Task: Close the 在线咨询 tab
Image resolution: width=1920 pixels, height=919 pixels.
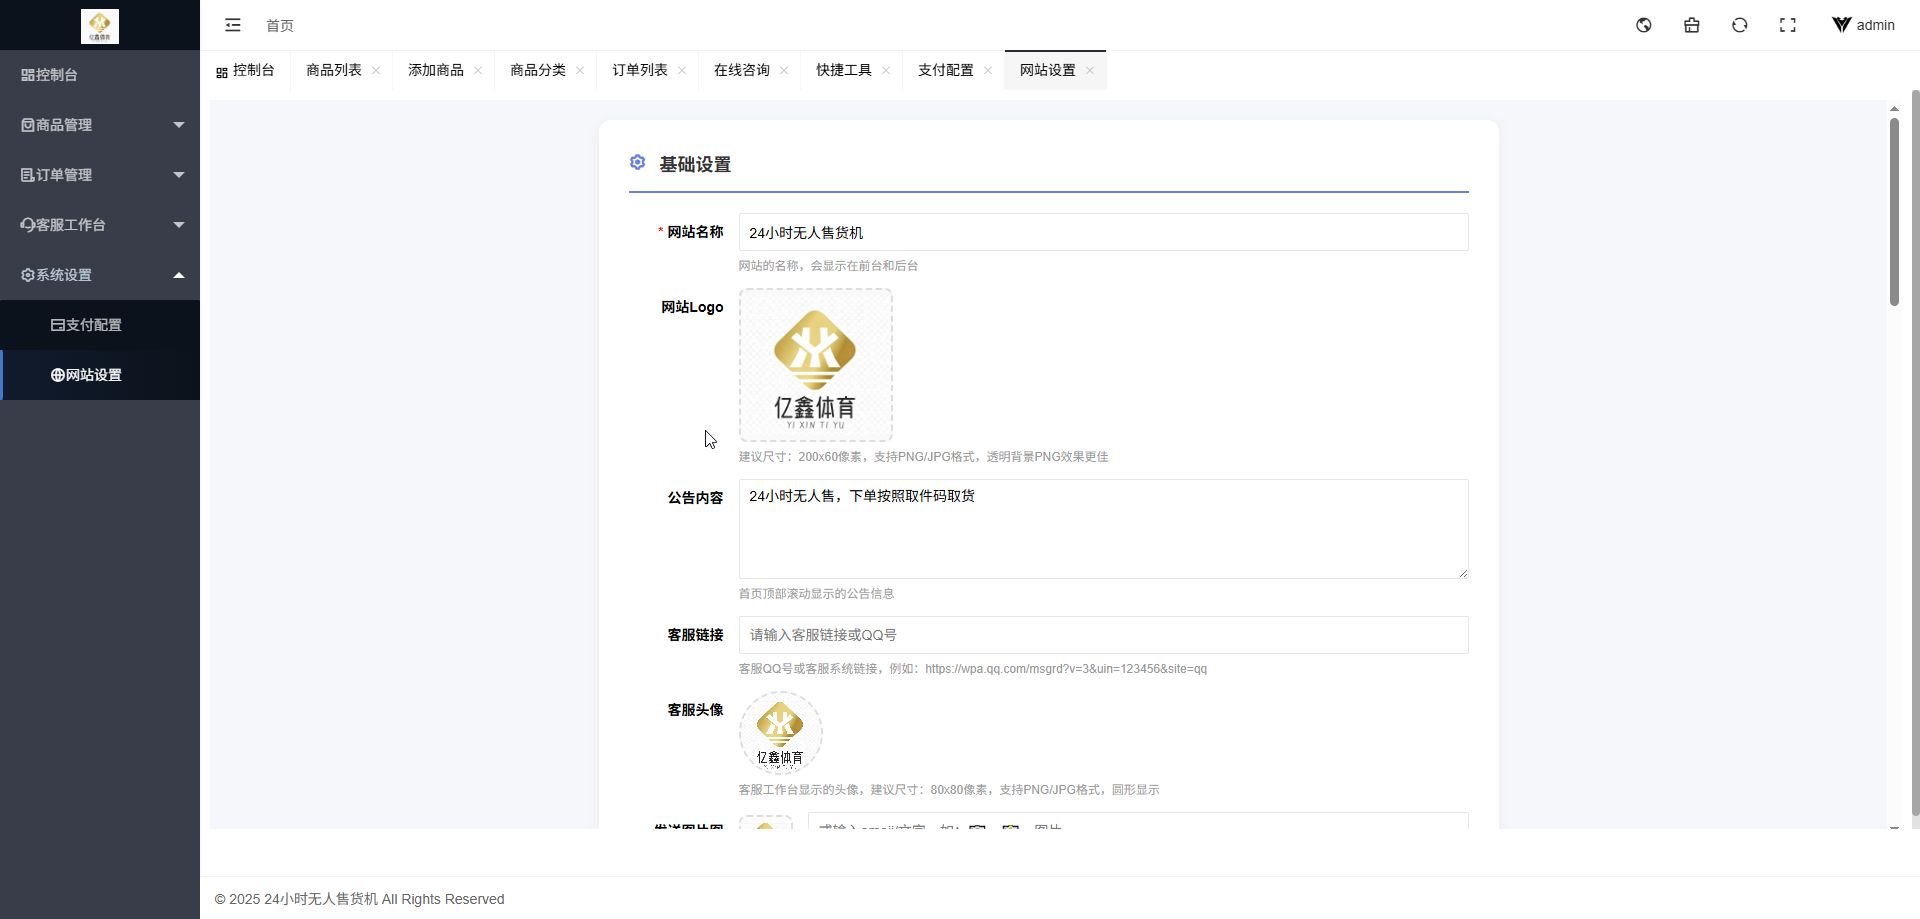Action: coord(784,70)
